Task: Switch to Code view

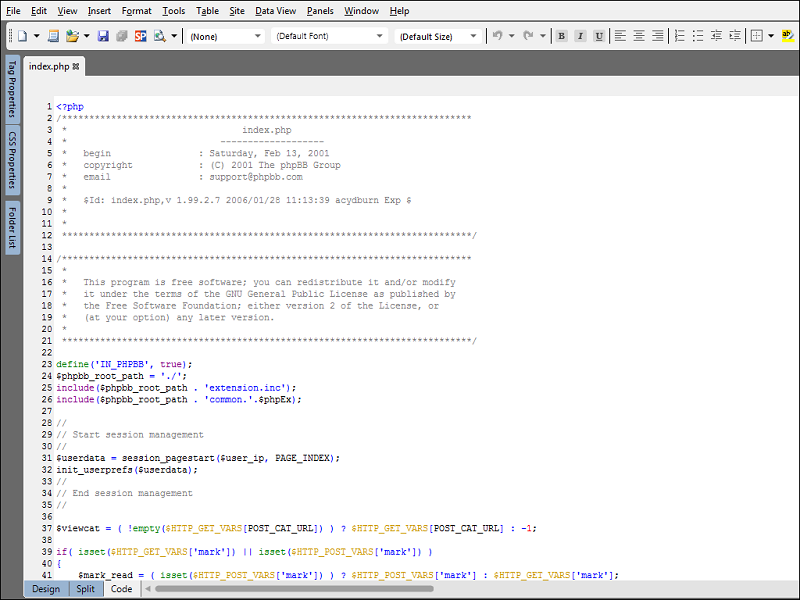Action: (121, 589)
